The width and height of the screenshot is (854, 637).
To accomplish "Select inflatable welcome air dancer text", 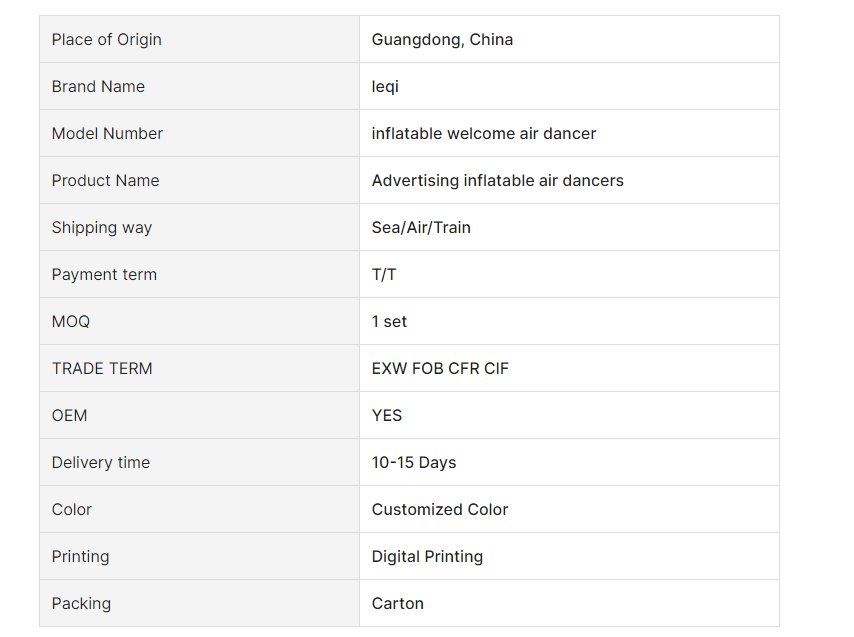I will (484, 133).
